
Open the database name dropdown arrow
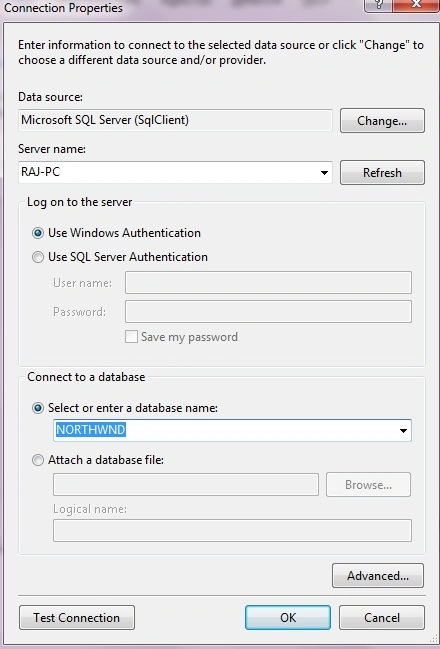403,430
